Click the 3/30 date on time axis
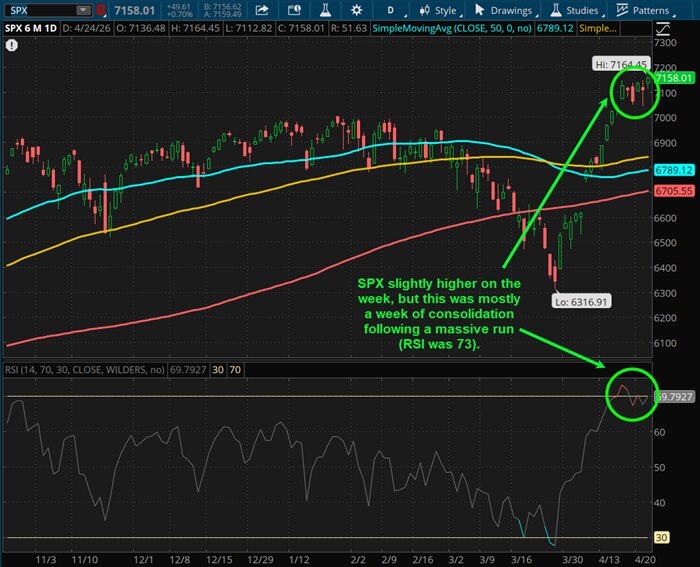This screenshot has height=567, width=700. pos(573,560)
